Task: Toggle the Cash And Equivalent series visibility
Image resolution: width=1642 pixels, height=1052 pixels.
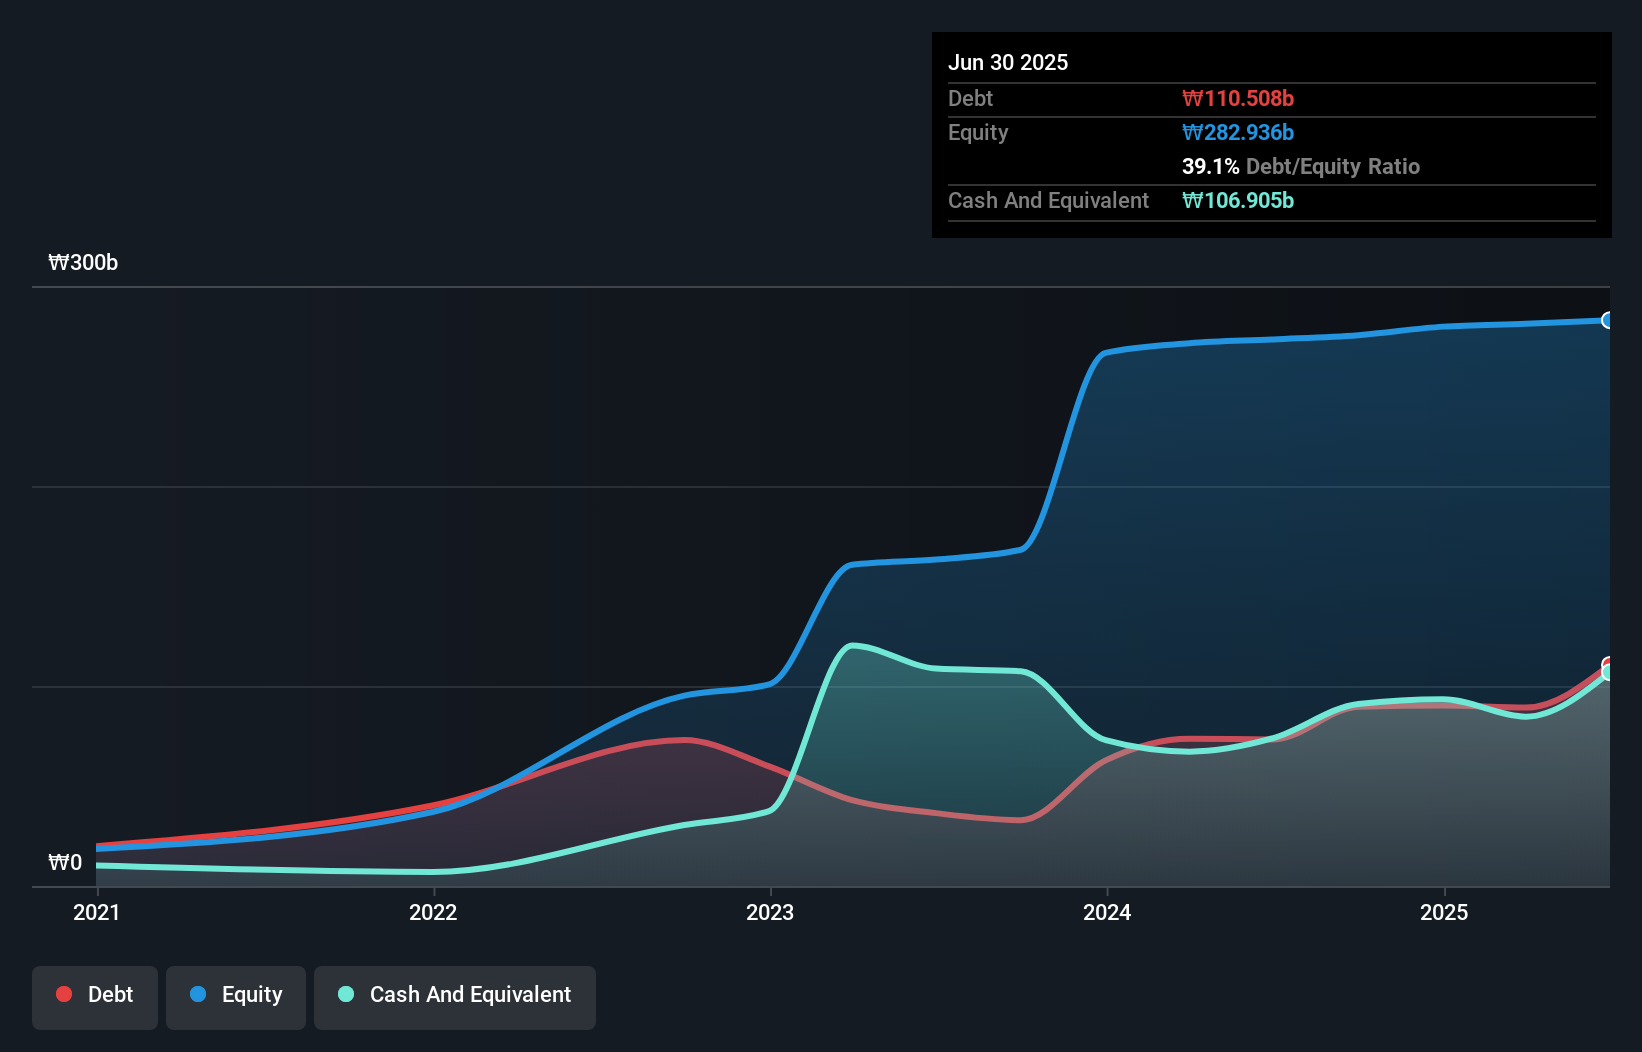Action: click(454, 995)
